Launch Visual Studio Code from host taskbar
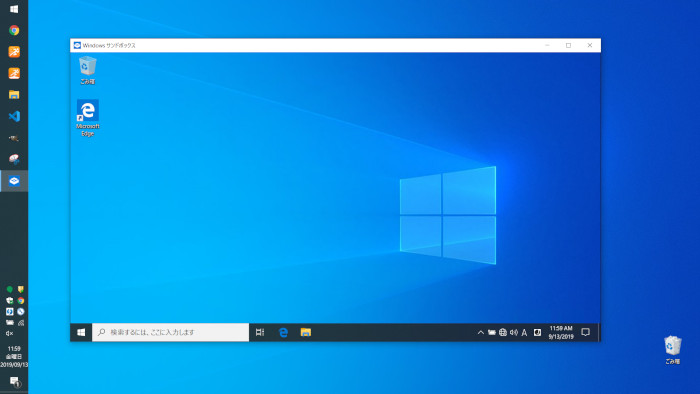700x394 pixels. tap(14, 116)
